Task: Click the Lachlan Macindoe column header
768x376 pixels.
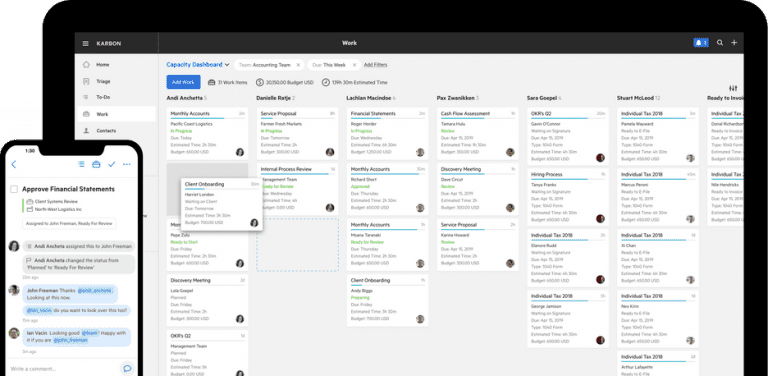Action: (x=371, y=98)
